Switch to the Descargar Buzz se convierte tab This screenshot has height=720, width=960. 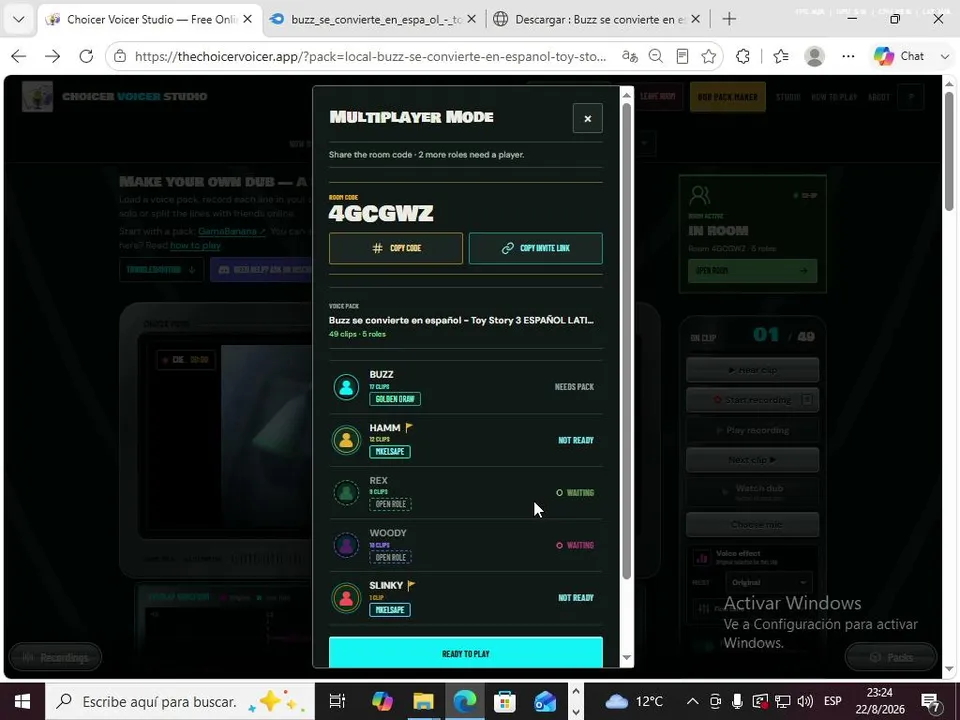tap(600, 20)
